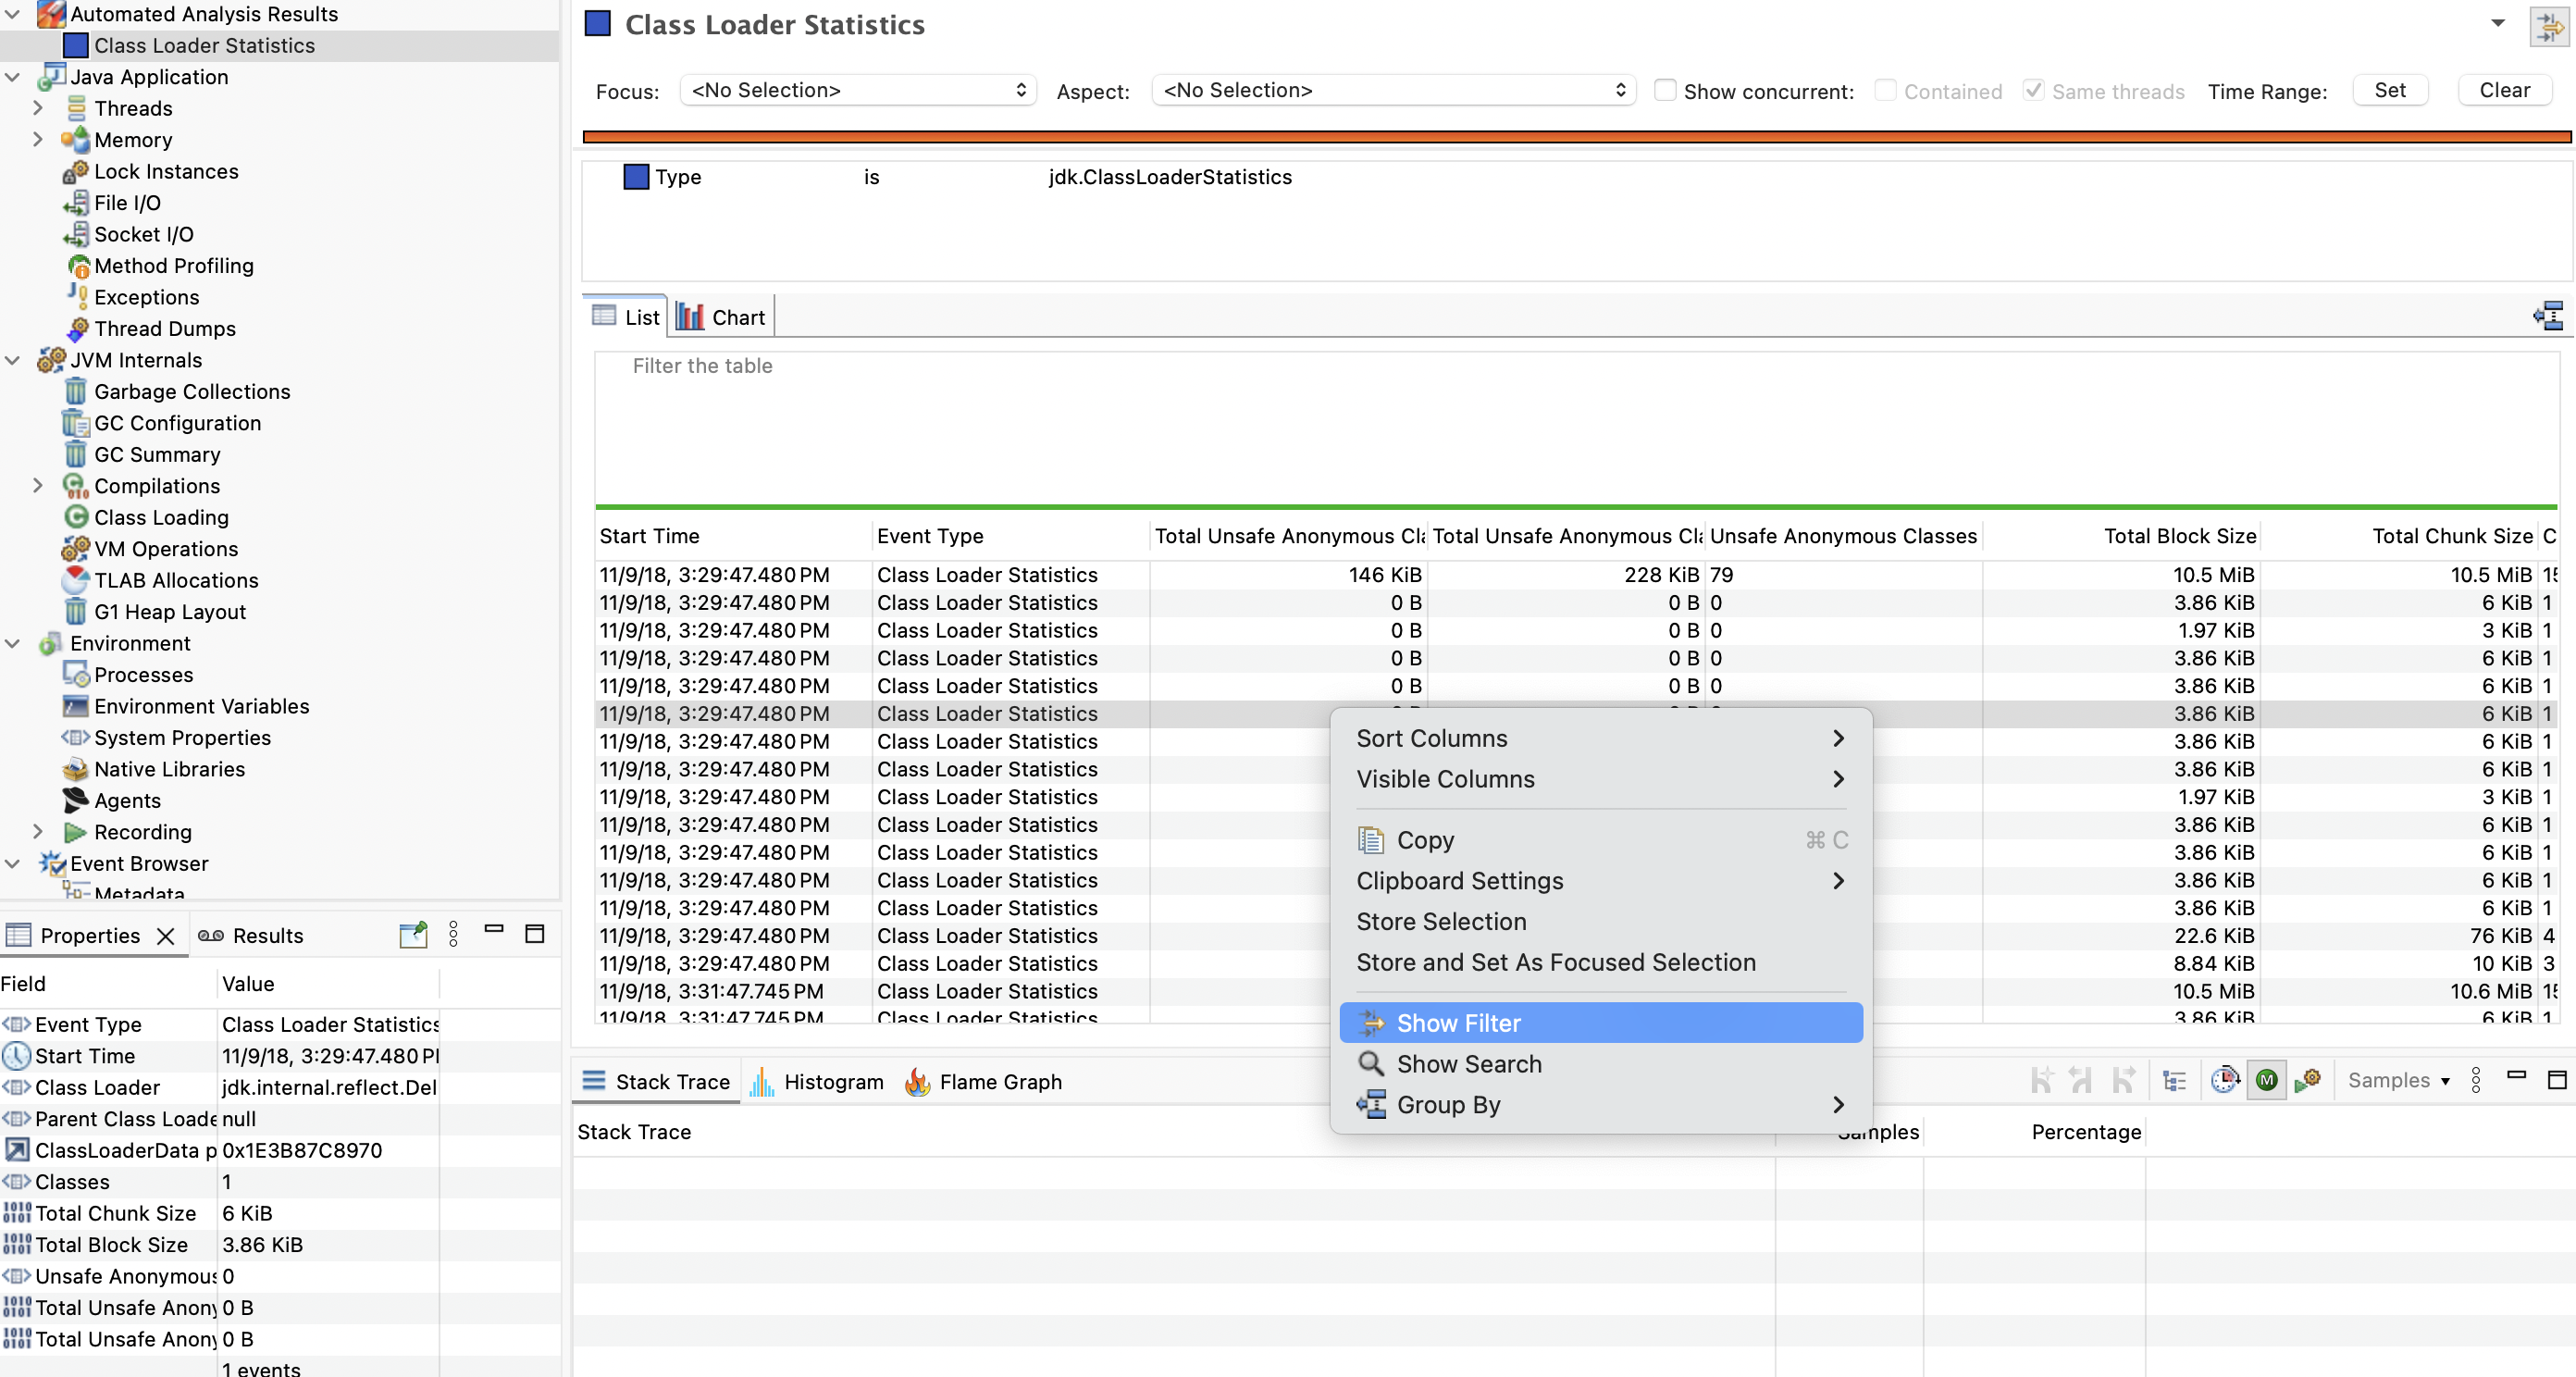The image size is (2576, 1377).
Task: Open the Focus selection dropdown
Action: pyautogui.click(x=858, y=91)
